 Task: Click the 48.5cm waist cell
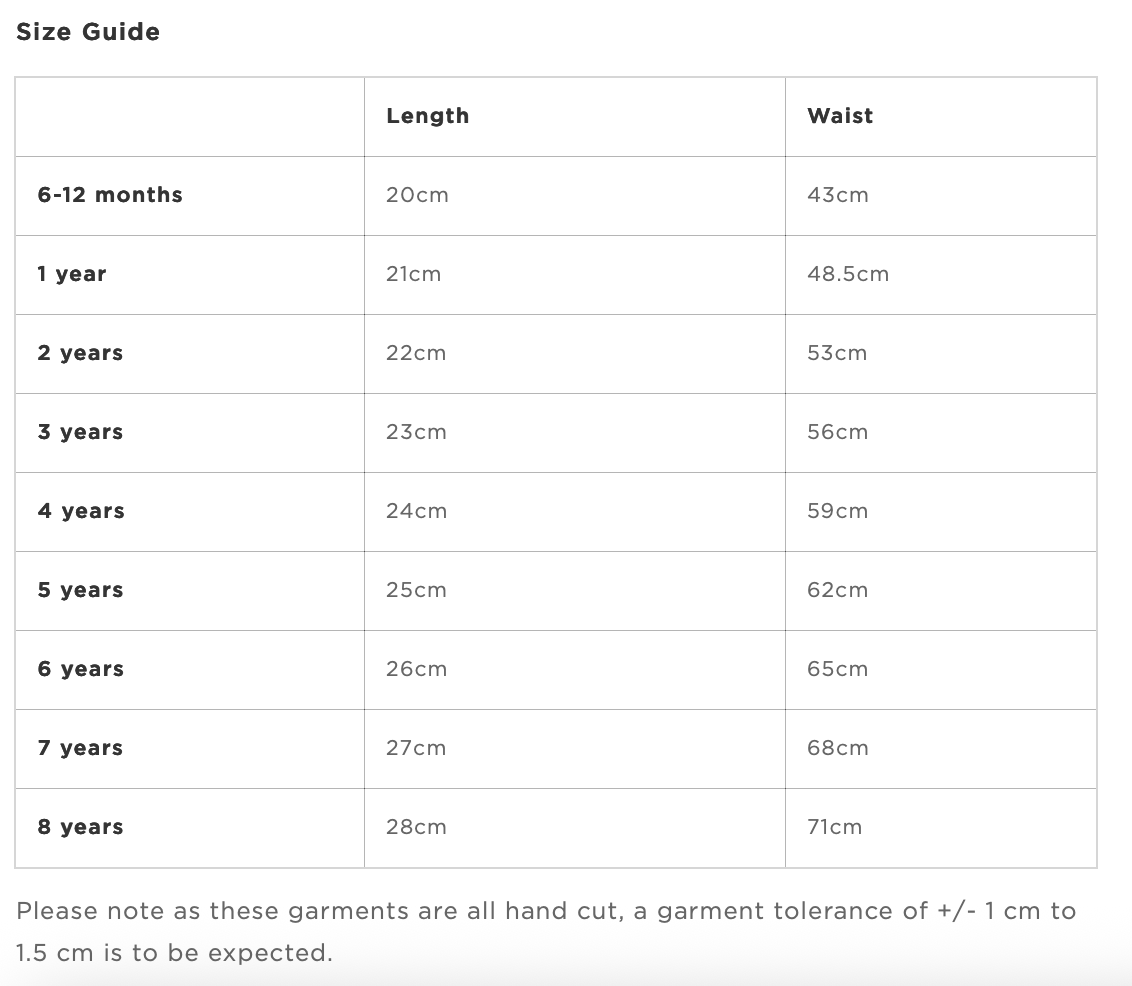click(x=848, y=274)
